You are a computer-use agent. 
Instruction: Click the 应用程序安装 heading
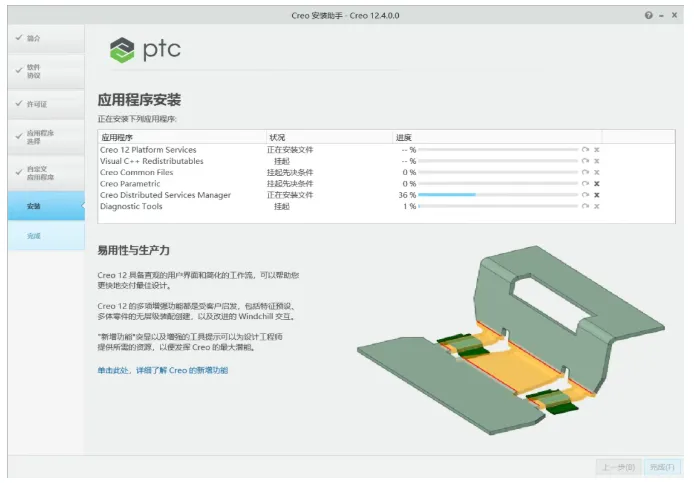[x=139, y=100]
